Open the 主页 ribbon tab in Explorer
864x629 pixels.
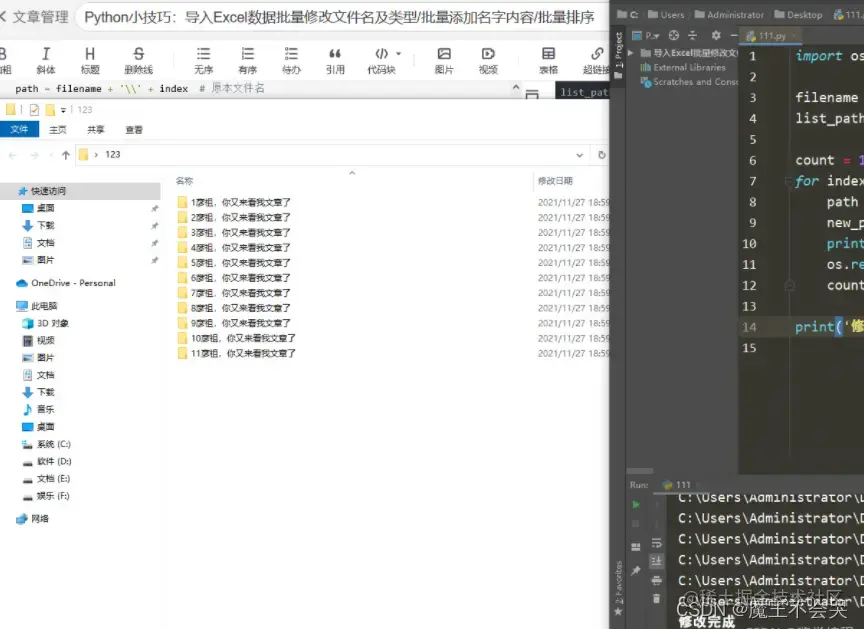(x=57, y=129)
